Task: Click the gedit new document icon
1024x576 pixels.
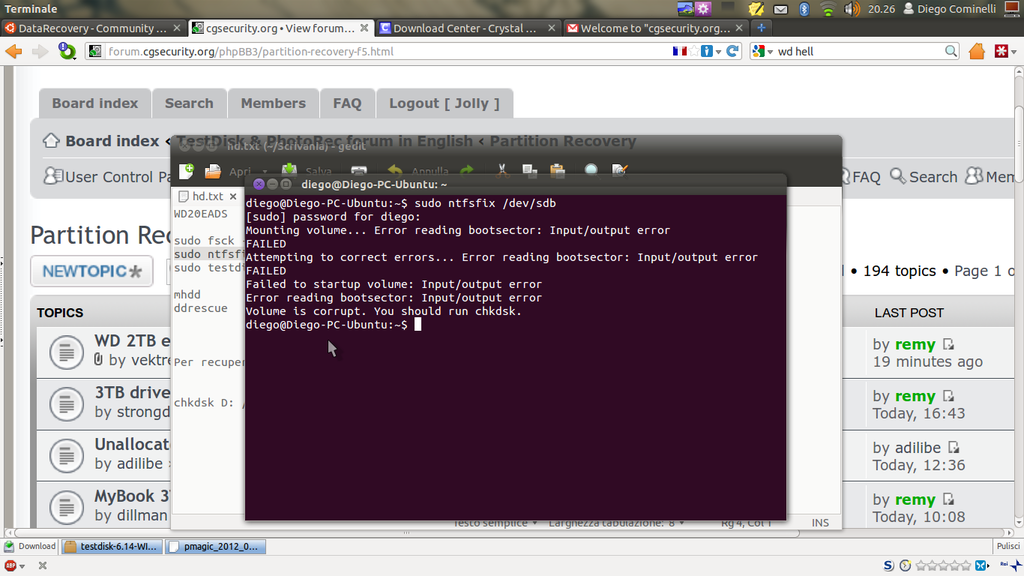Action: point(186,172)
